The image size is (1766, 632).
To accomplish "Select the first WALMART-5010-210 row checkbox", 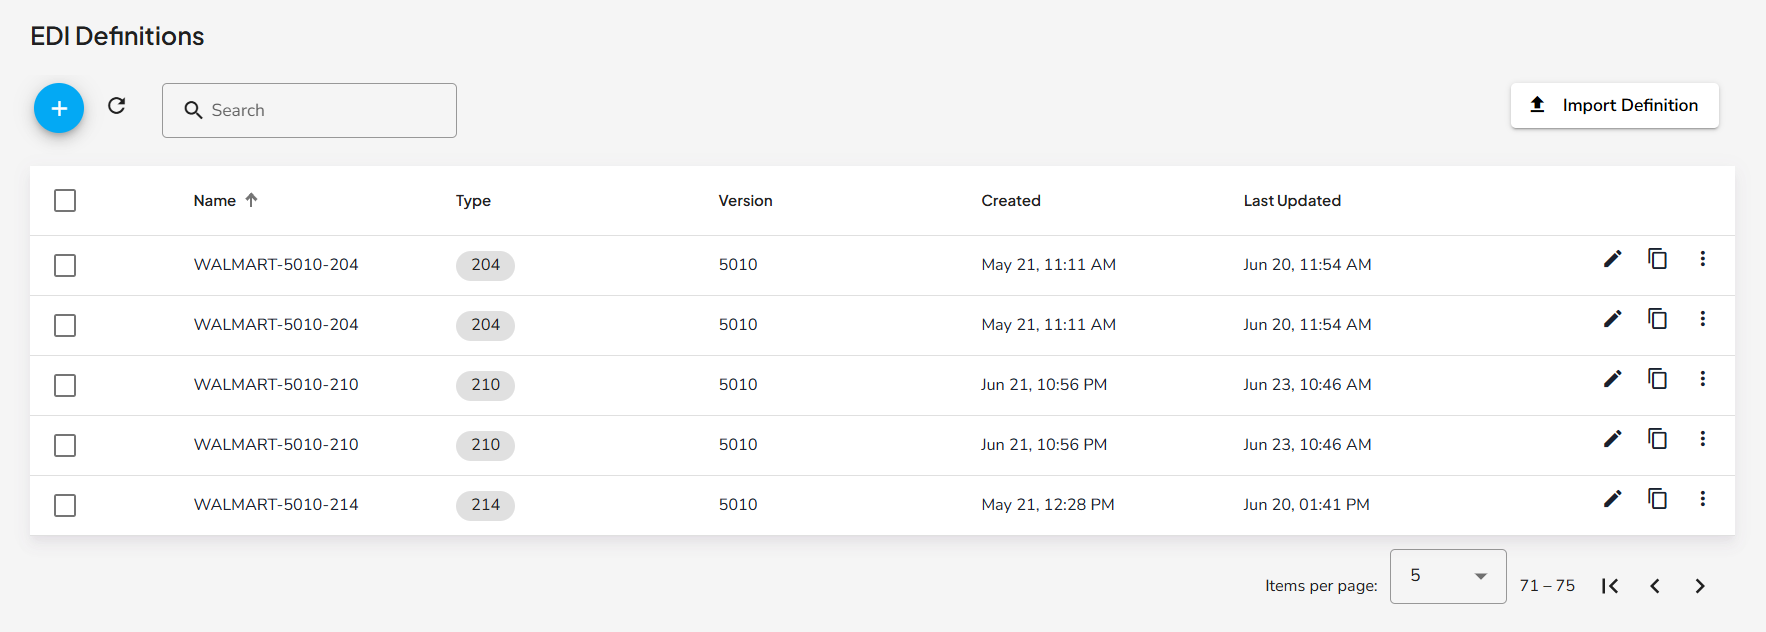I will click(65, 385).
